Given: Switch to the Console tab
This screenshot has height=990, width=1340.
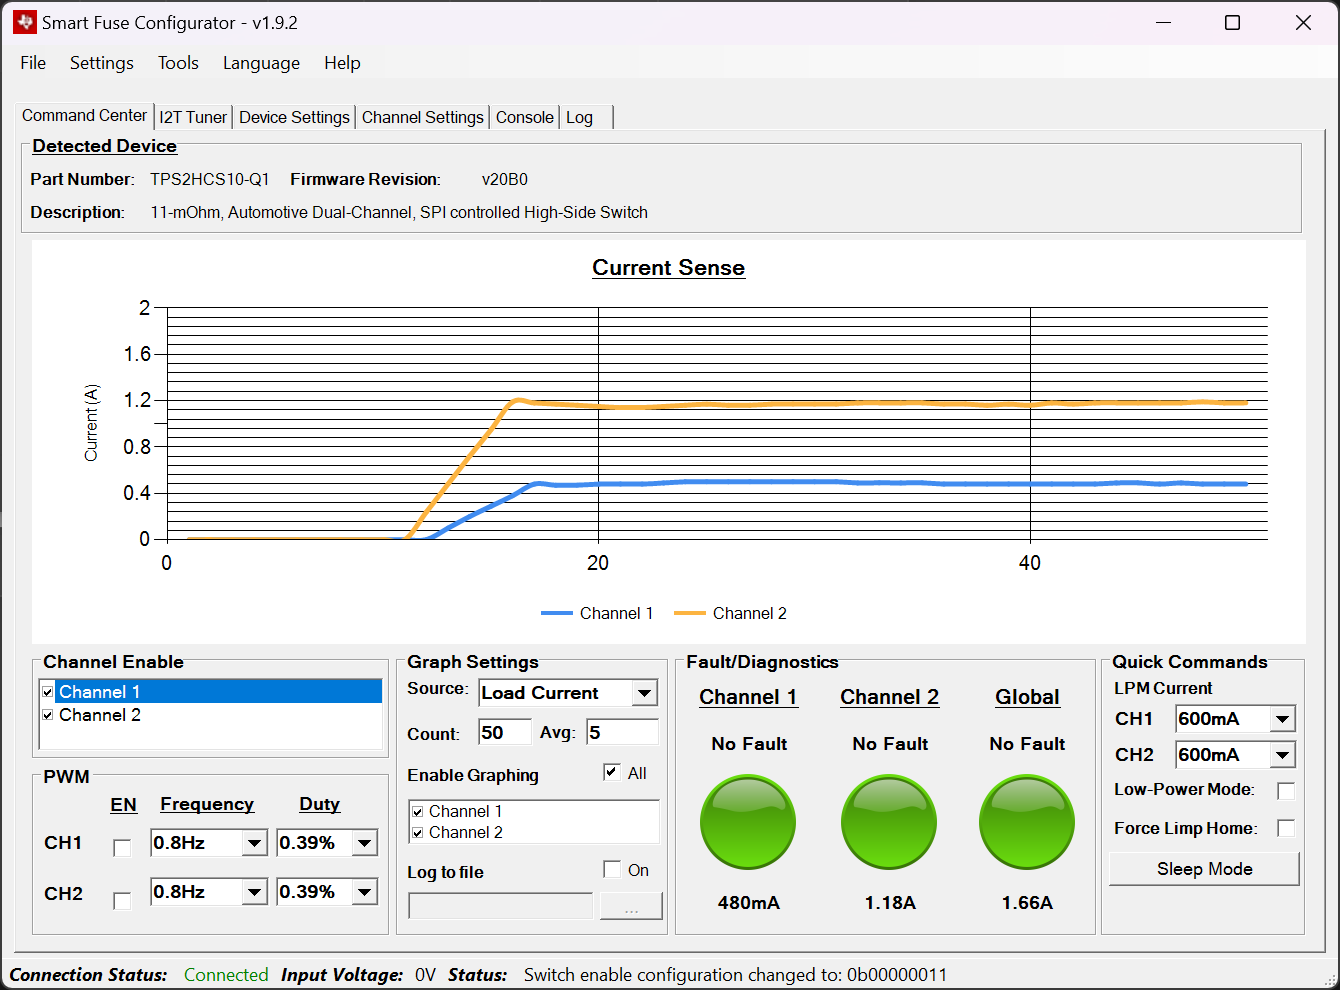Looking at the screenshot, I should 525,117.
